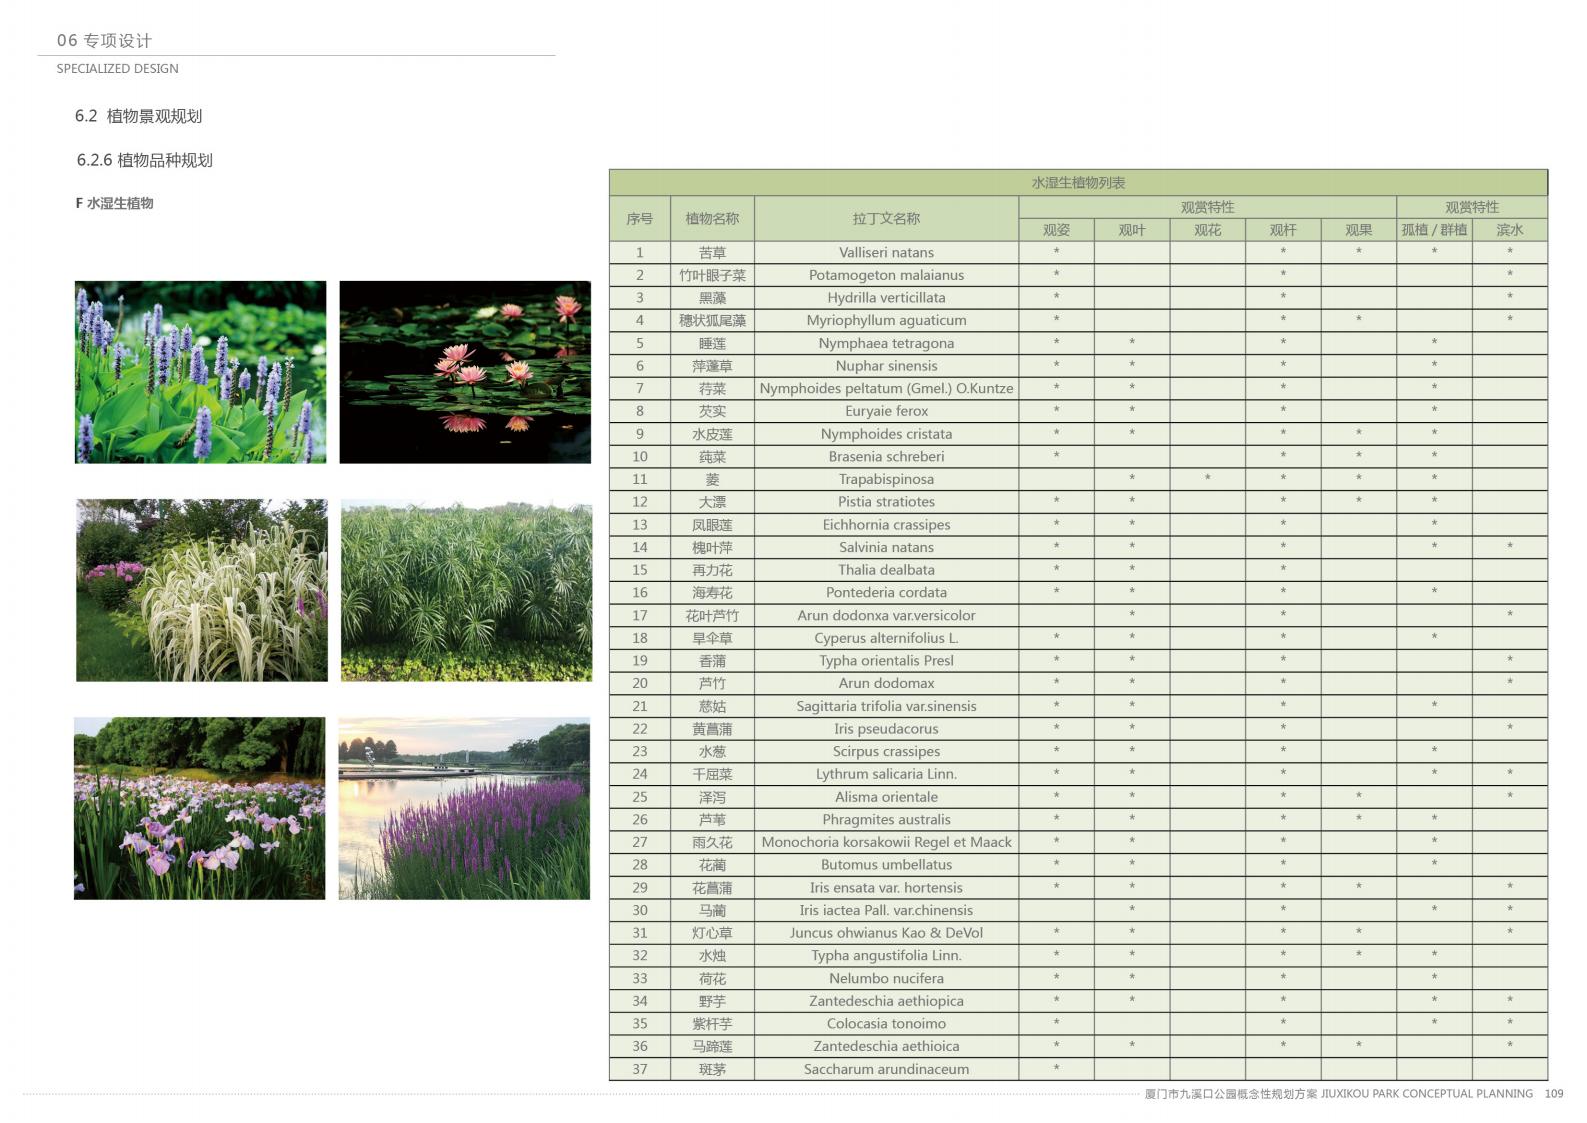Click the '拉丁文名称' column header
Screen dimensions: 1587x1123
click(x=886, y=218)
